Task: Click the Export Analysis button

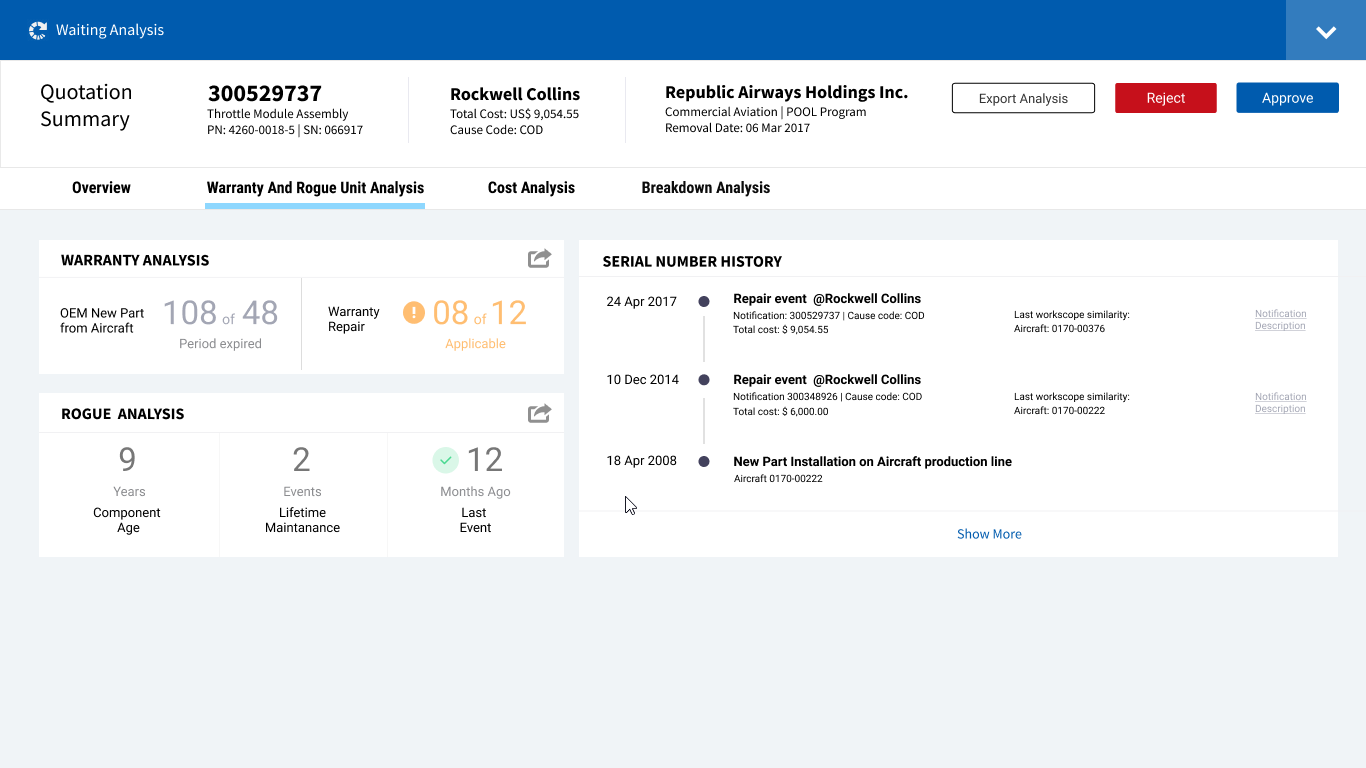Action: pos(1023,98)
